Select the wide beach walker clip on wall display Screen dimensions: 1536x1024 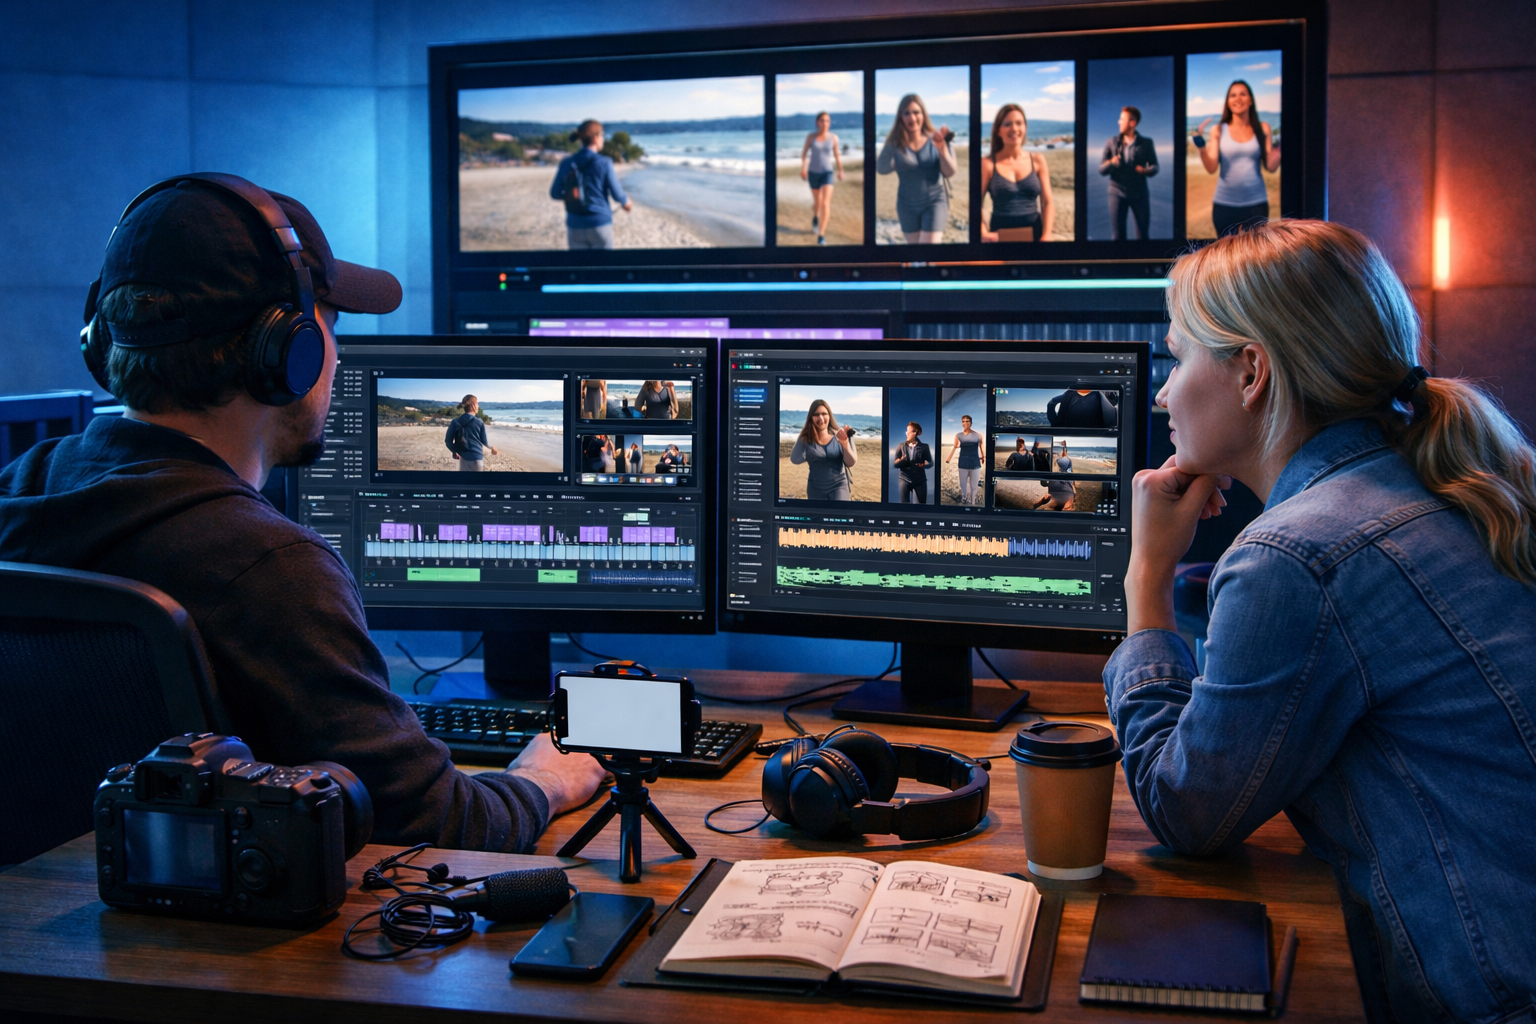pyautogui.click(x=612, y=163)
